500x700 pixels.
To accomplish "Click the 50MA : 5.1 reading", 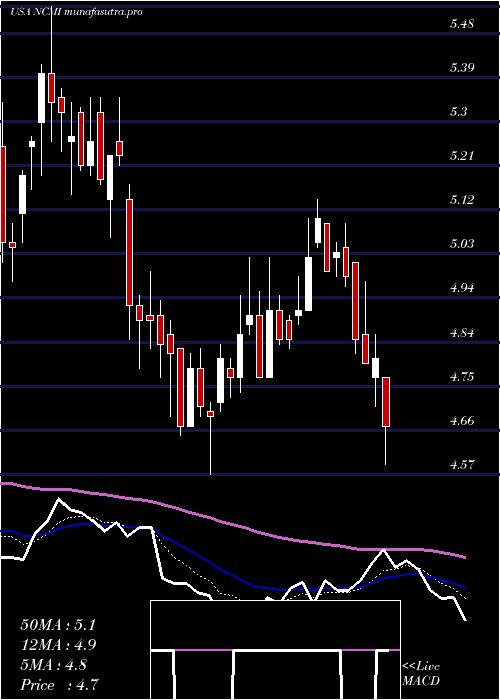I will (58, 625).
